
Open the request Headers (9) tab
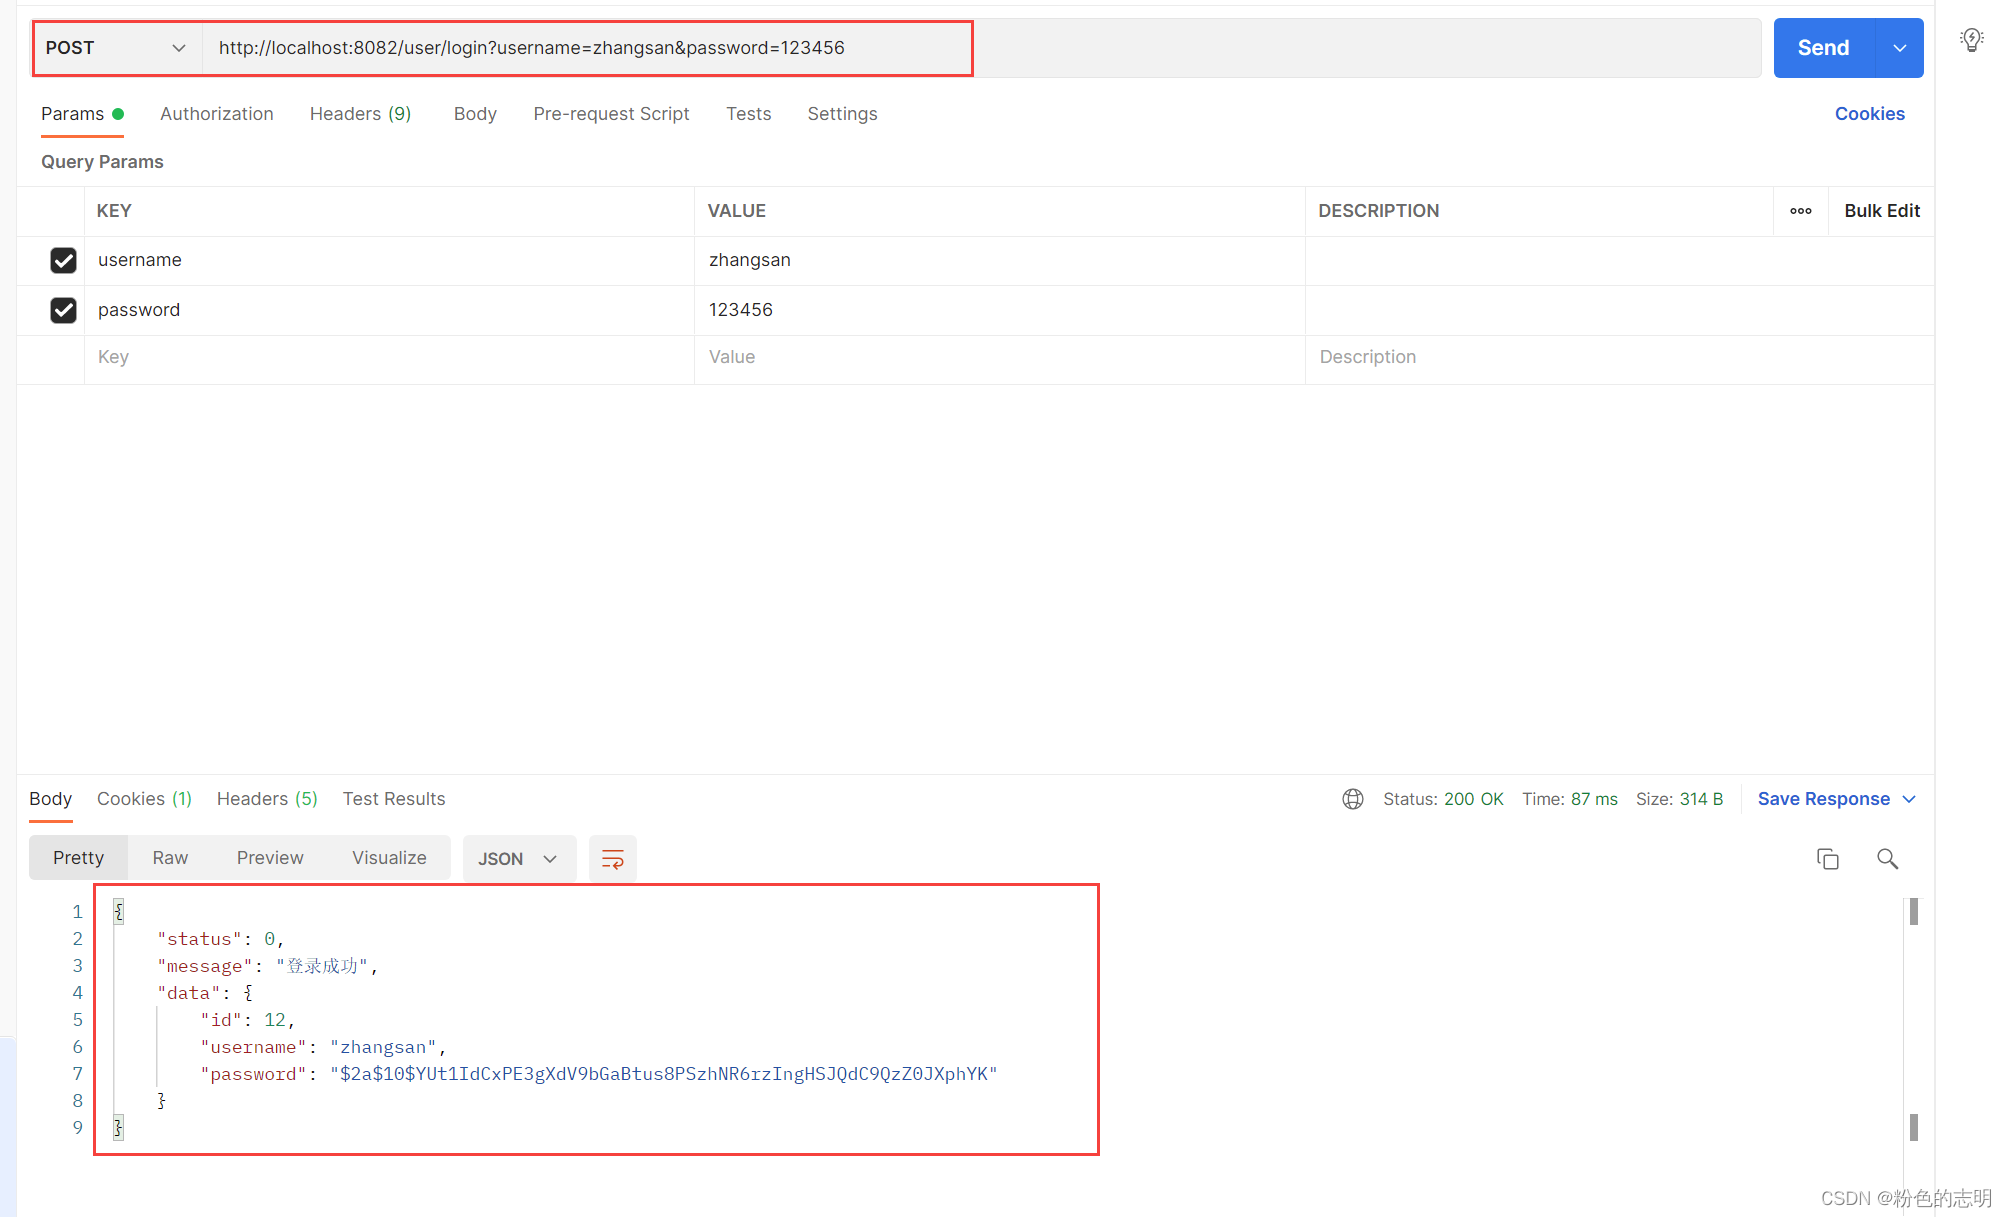tap(360, 114)
